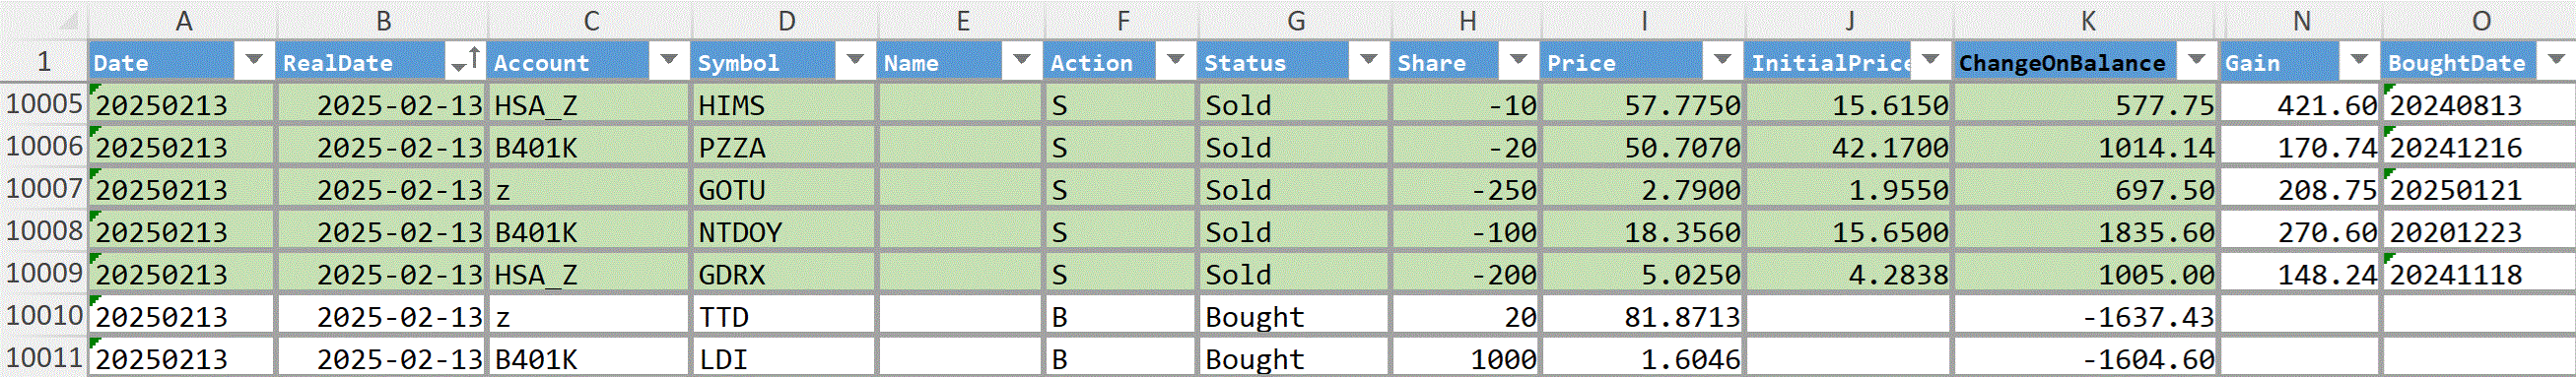This screenshot has height=377, width=2576.
Task: Open the Share column filter arrow
Action: coord(1518,61)
